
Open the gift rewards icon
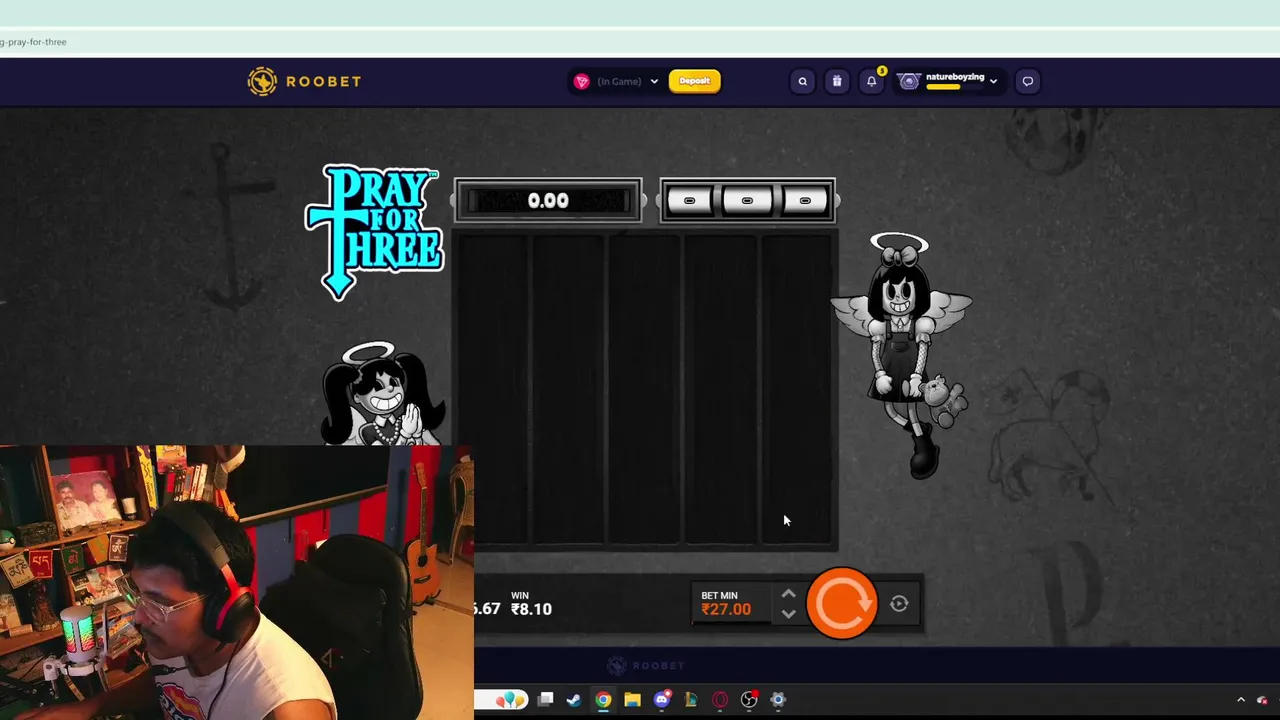tap(837, 82)
